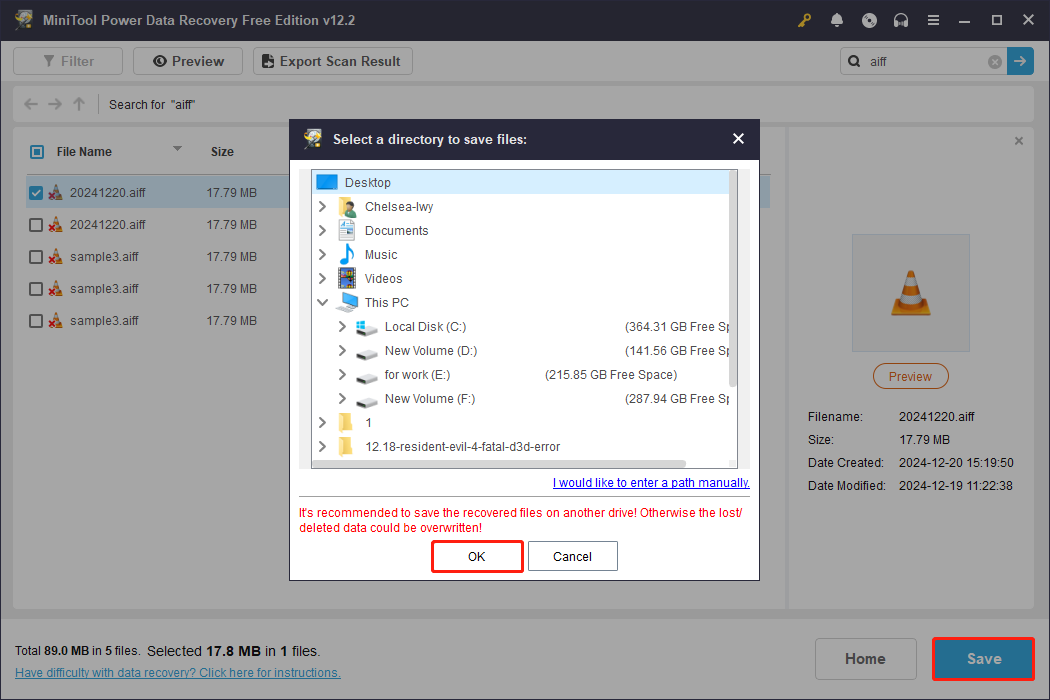Expand the Videos folder node

pyautogui.click(x=323, y=279)
